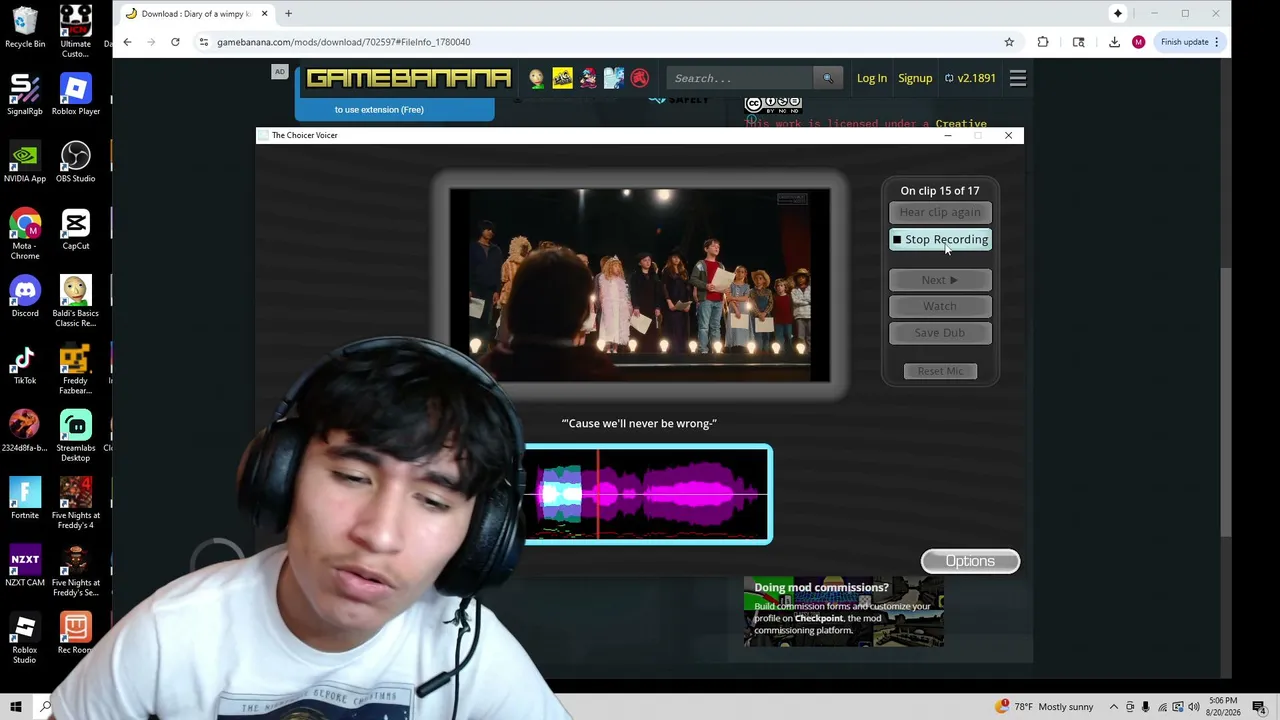Click the Hear clip again button
This screenshot has height=720, width=1280.
(940, 212)
